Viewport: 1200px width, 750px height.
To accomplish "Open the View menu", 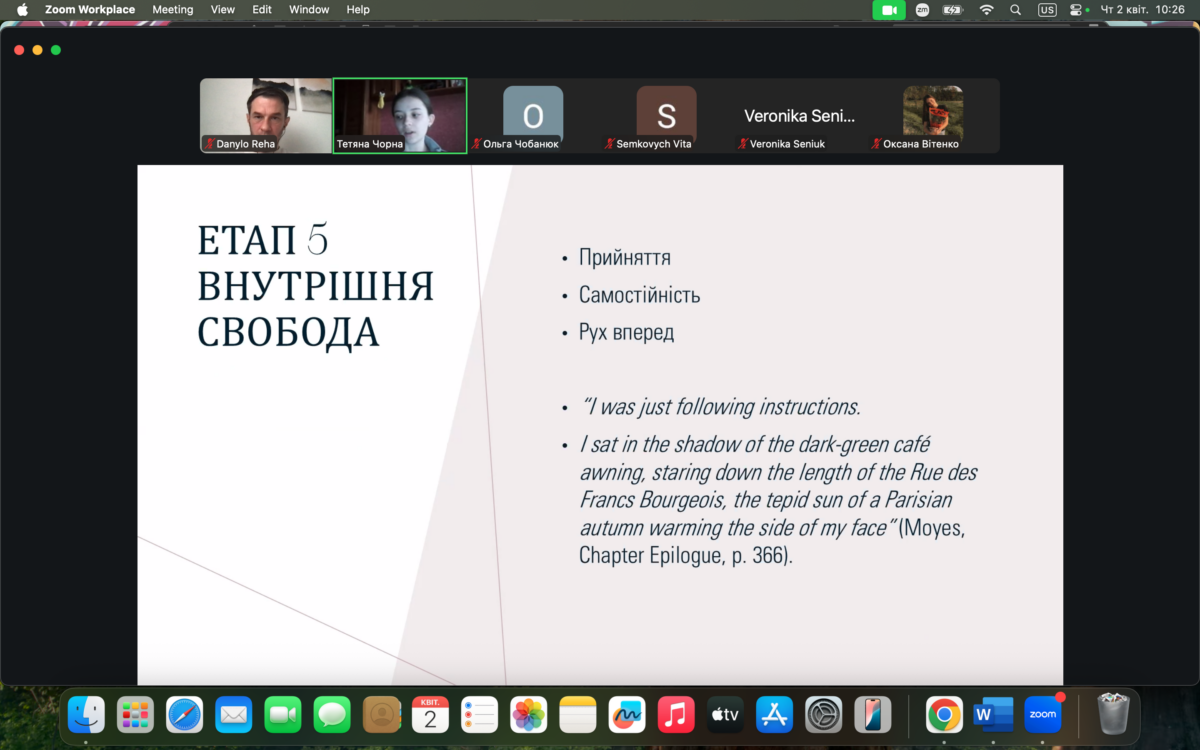I will (223, 10).
